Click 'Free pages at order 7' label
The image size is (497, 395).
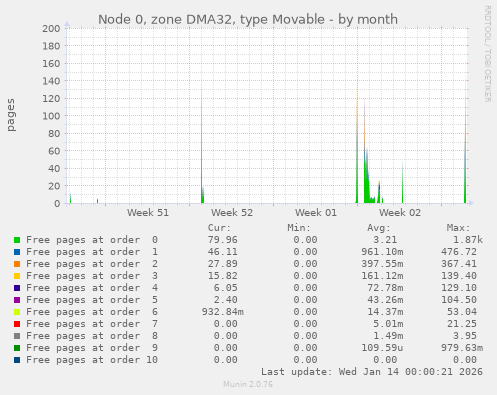[x=92, y=324]
